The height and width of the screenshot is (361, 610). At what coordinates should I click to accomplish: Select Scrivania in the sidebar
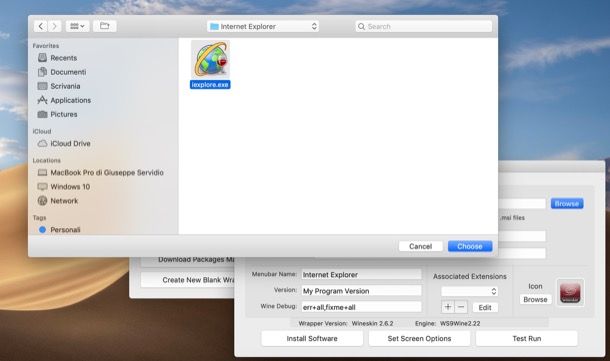click(x=65, y=86)
